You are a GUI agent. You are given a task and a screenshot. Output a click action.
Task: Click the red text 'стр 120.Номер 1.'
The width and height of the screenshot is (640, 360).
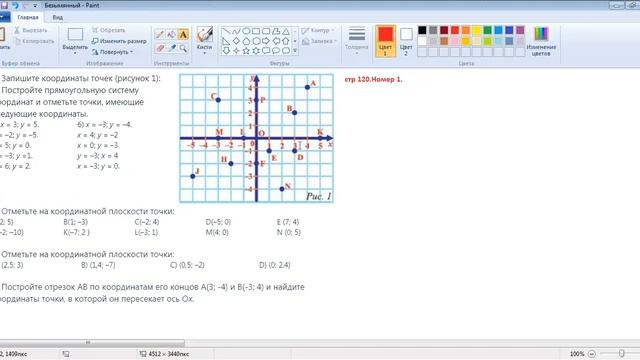click(373, 79)
